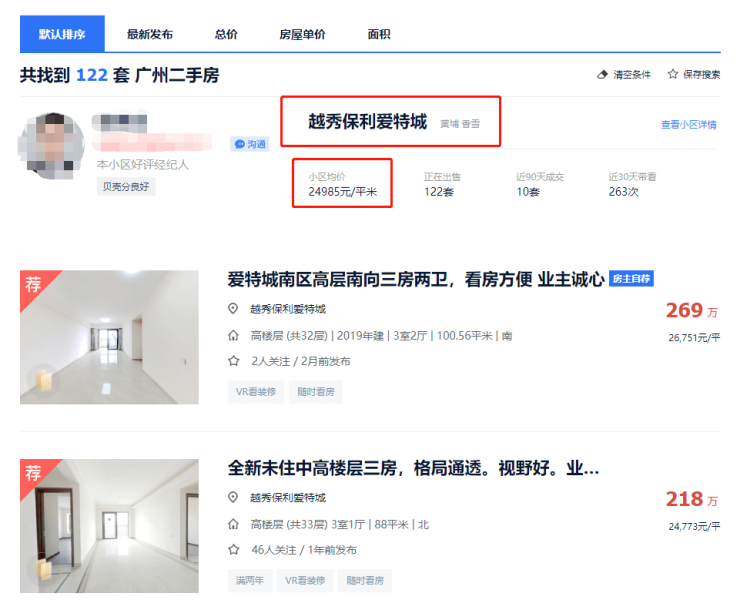Screen dimensions: 740x610
Task: Open listing title 全新未住中高楼层三房
Action: (413, 468)
